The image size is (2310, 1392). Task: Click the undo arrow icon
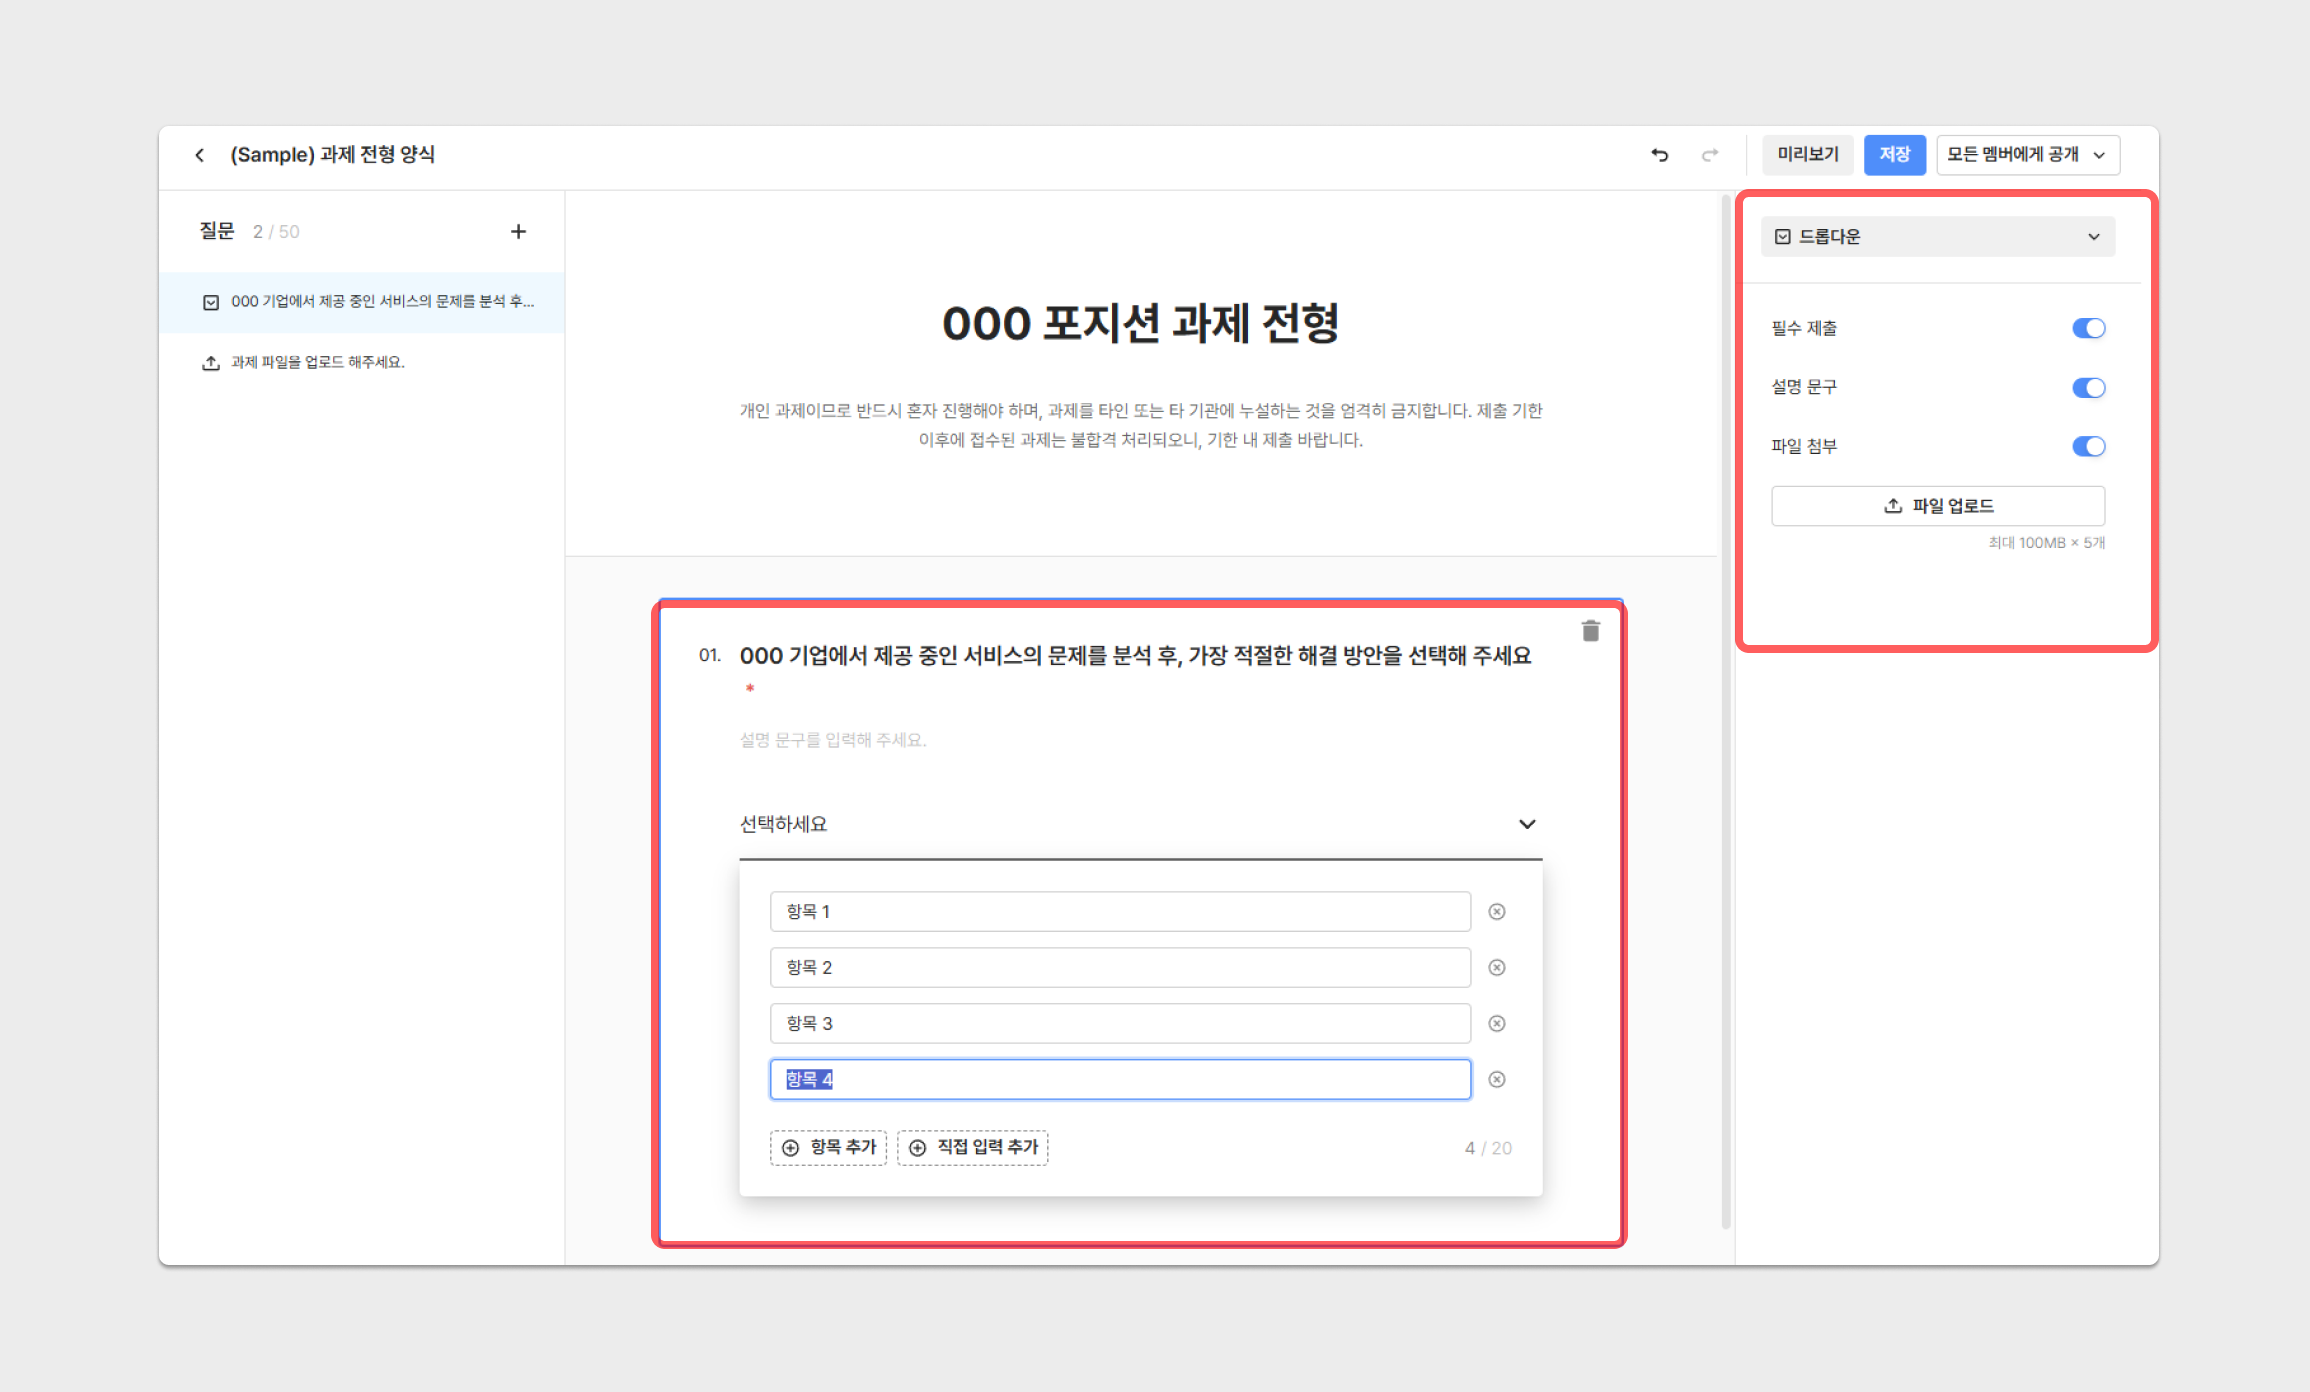[x=1660, y=155]
